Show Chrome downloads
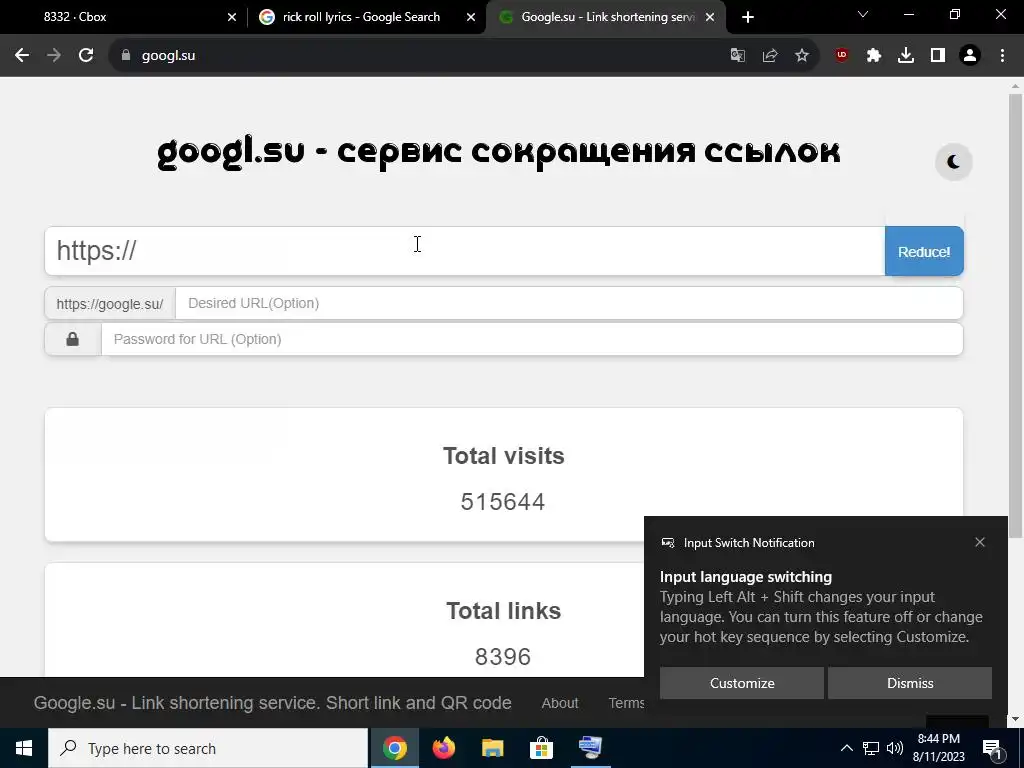This screenshot has height=768, width=1024. click(906, 56)
